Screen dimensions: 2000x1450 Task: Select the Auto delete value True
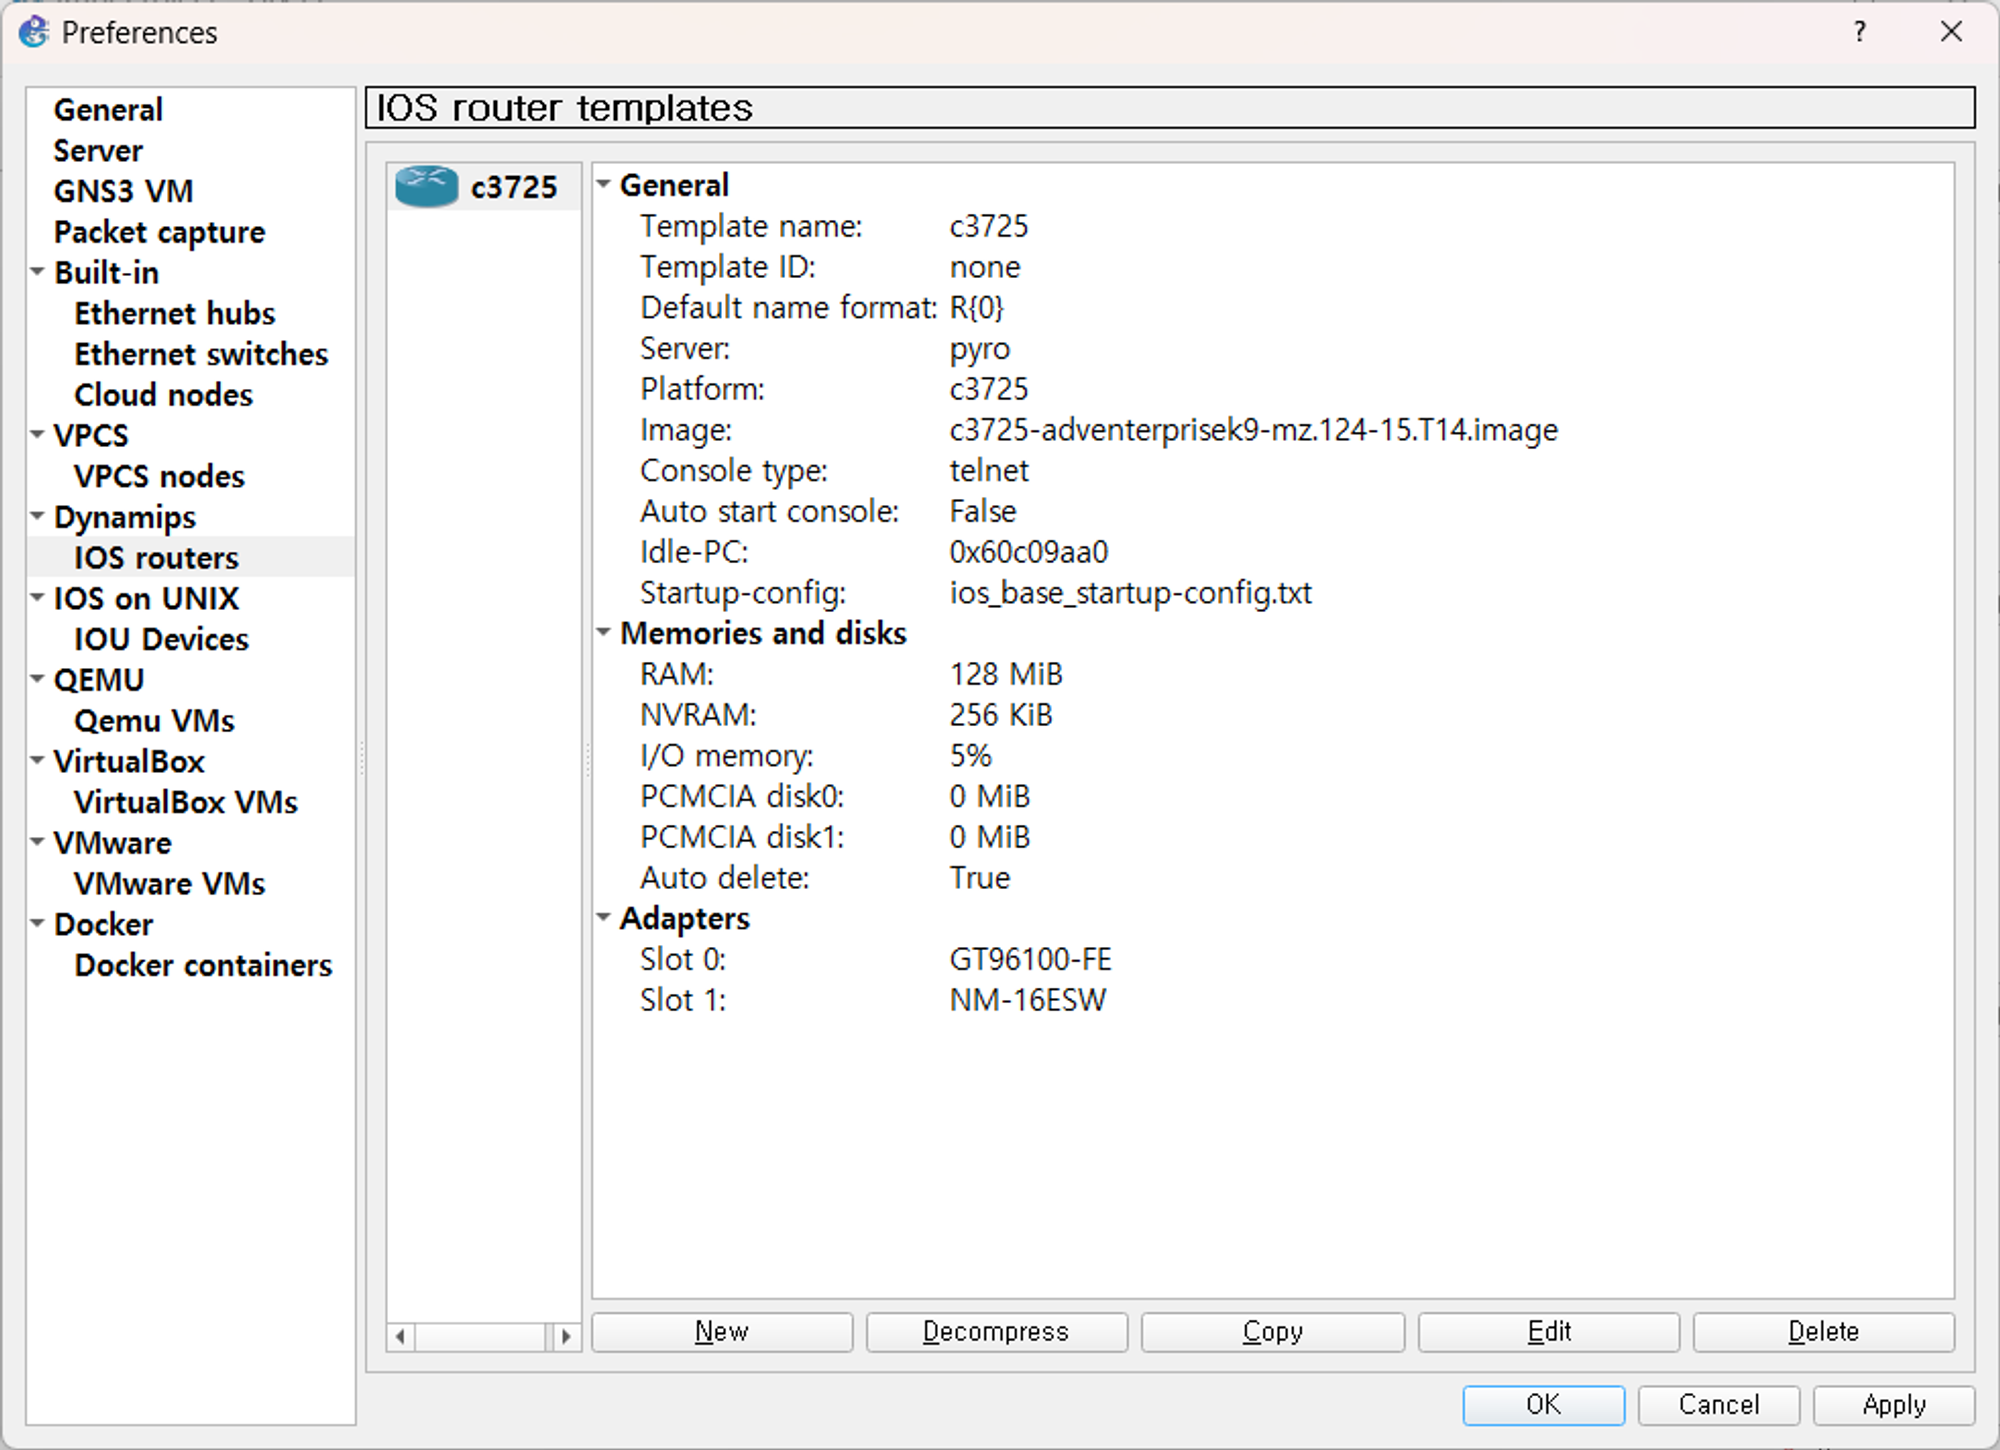(x=979, y=878)
